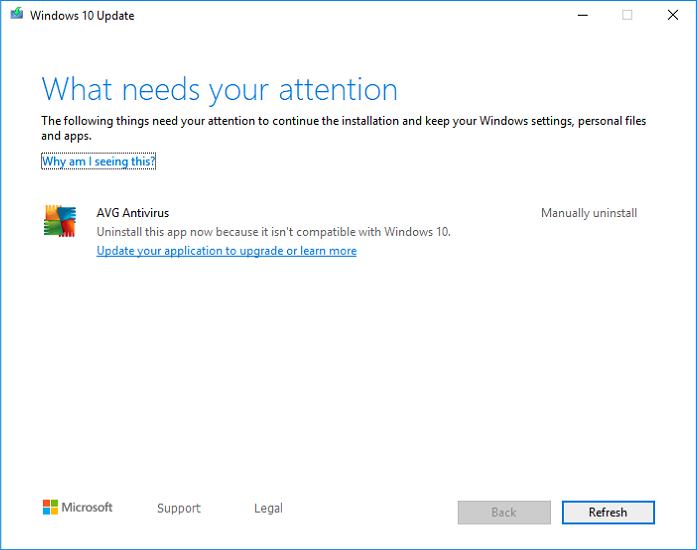
Task: Click the Windows 10 Update title bar icon
Action: pos(17,14)
